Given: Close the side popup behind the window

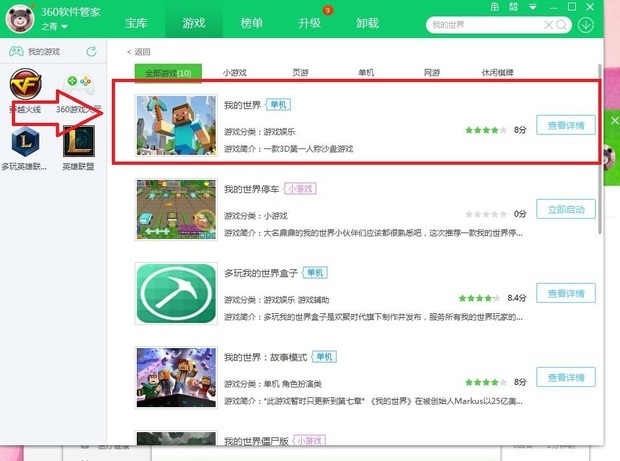Looking at the screenshot, I should (x=614, y=121).
